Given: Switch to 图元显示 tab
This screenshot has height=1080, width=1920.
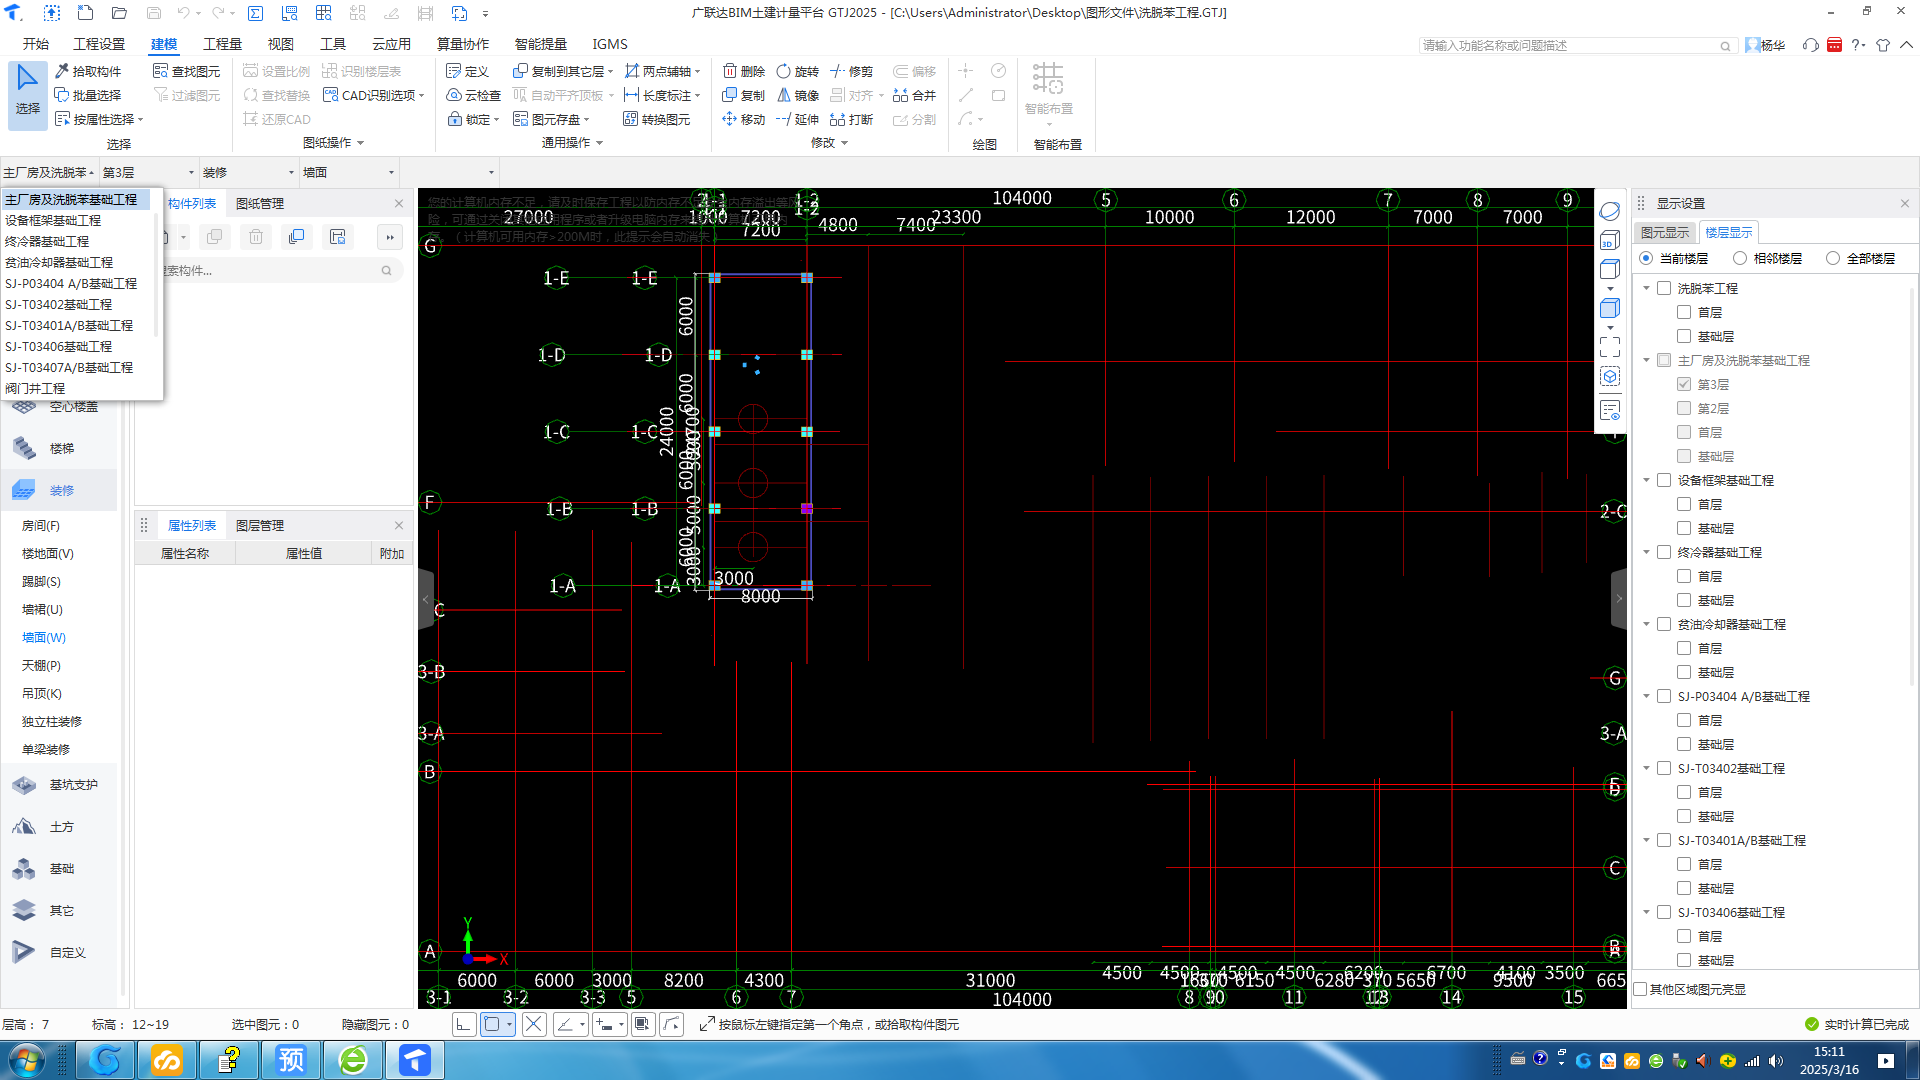Looking at the screenshot, I should (1665, 232).
